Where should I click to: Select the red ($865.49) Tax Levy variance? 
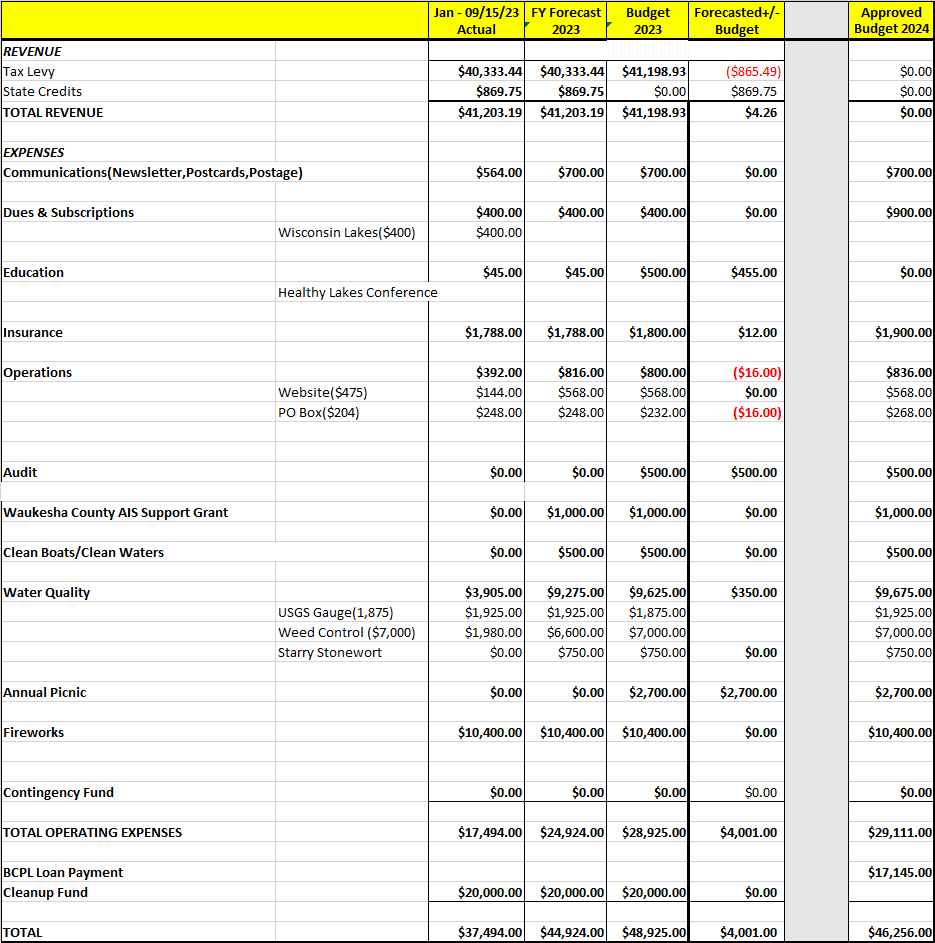click(x=753, y=72)
